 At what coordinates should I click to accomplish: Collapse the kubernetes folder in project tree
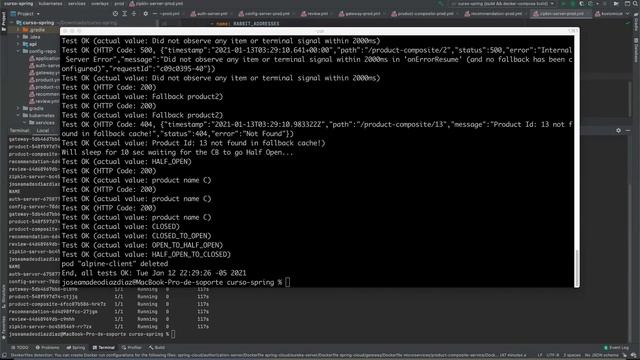(x=18, y=116)
